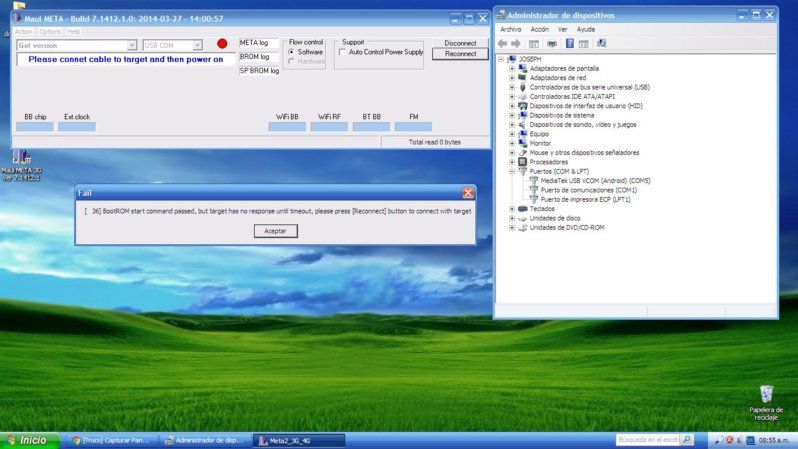798x449 pixels.
Task: Click the red connection status indicator
Action: (222, 44)
